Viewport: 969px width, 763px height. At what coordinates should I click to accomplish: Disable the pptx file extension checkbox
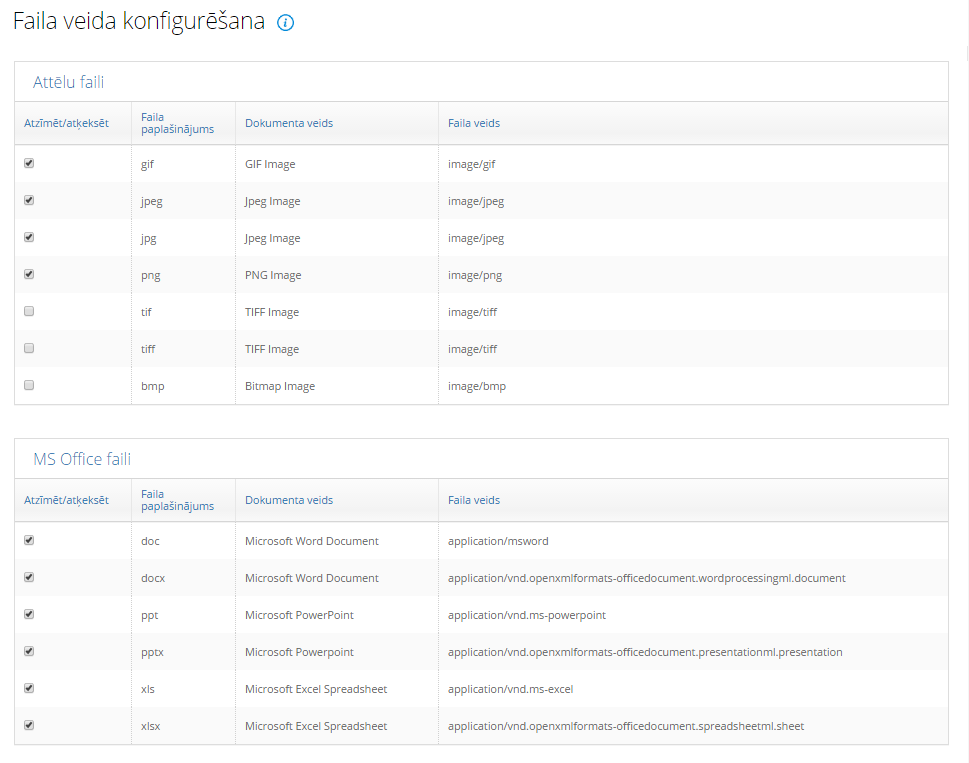coord(29,651)
